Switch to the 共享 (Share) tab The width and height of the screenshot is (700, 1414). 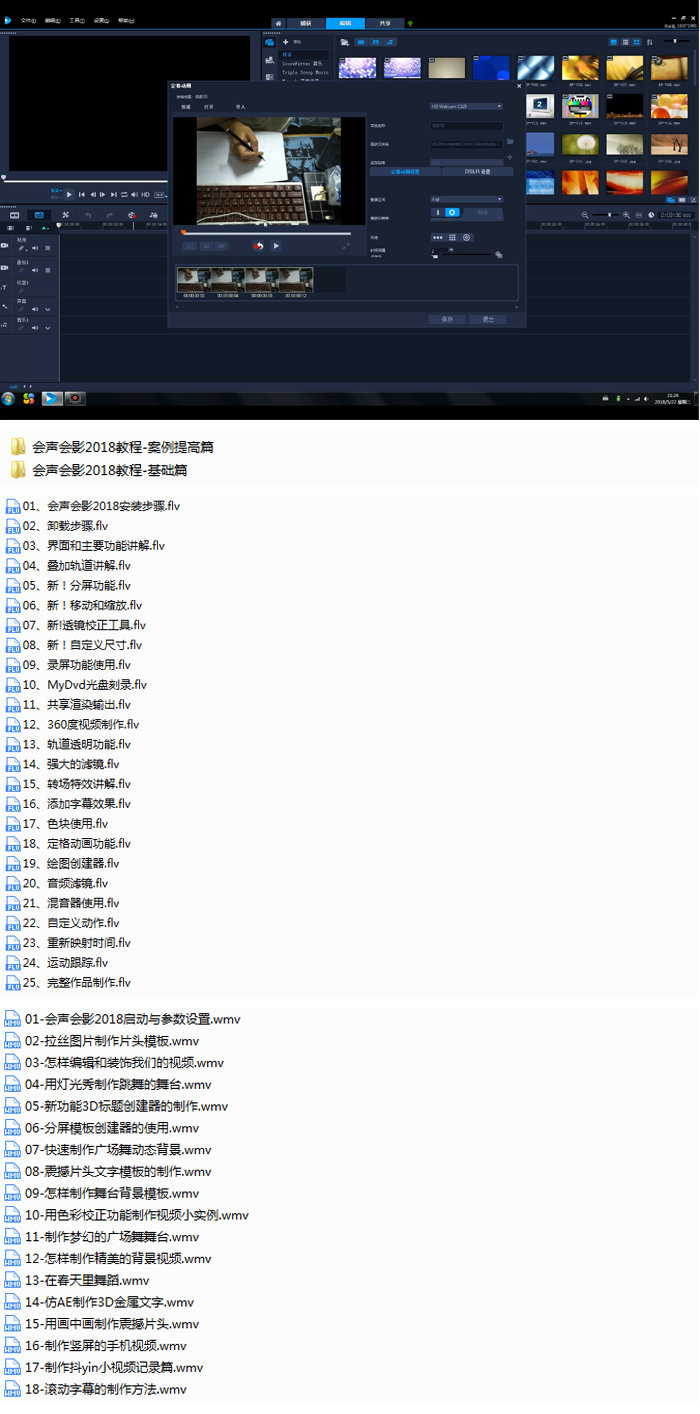point(386,21)
